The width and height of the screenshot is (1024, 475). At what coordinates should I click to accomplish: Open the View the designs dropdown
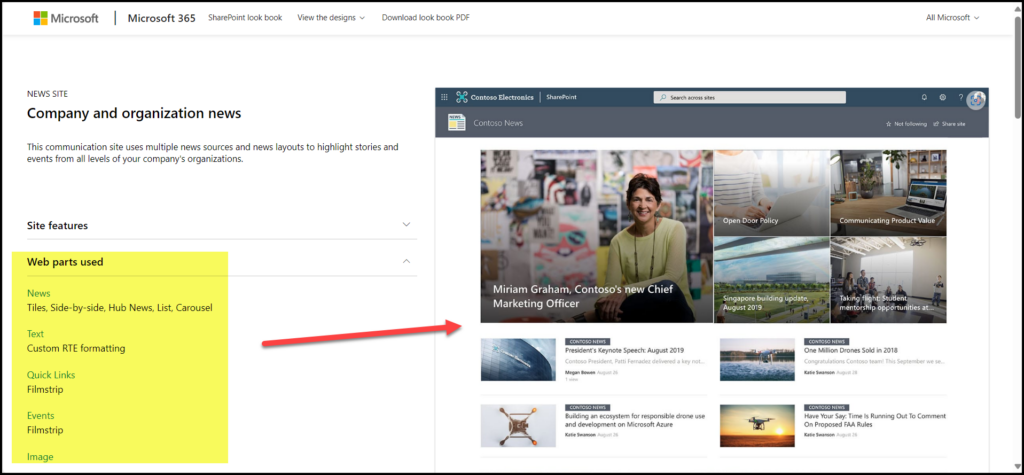pos(331,18)
